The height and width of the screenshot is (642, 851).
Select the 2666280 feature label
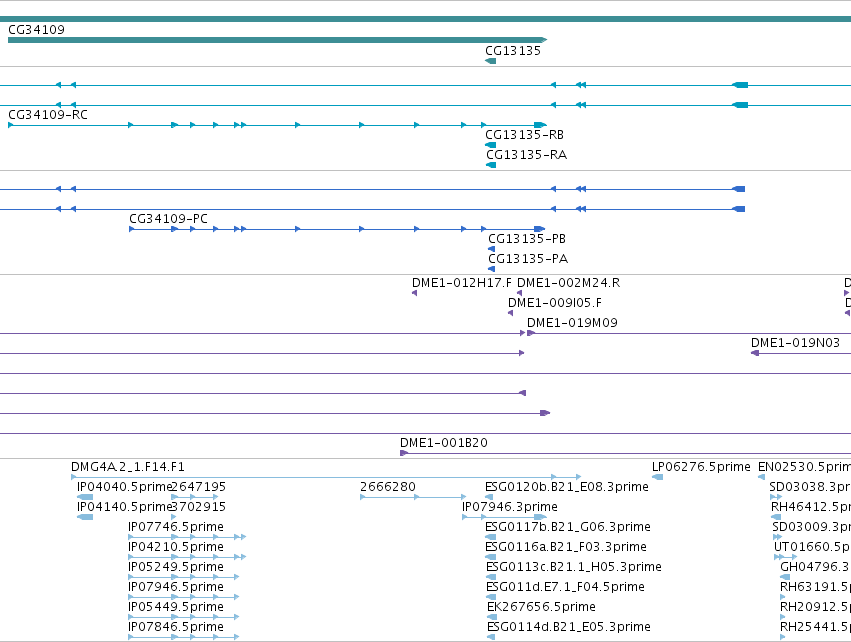coord(388,487)
